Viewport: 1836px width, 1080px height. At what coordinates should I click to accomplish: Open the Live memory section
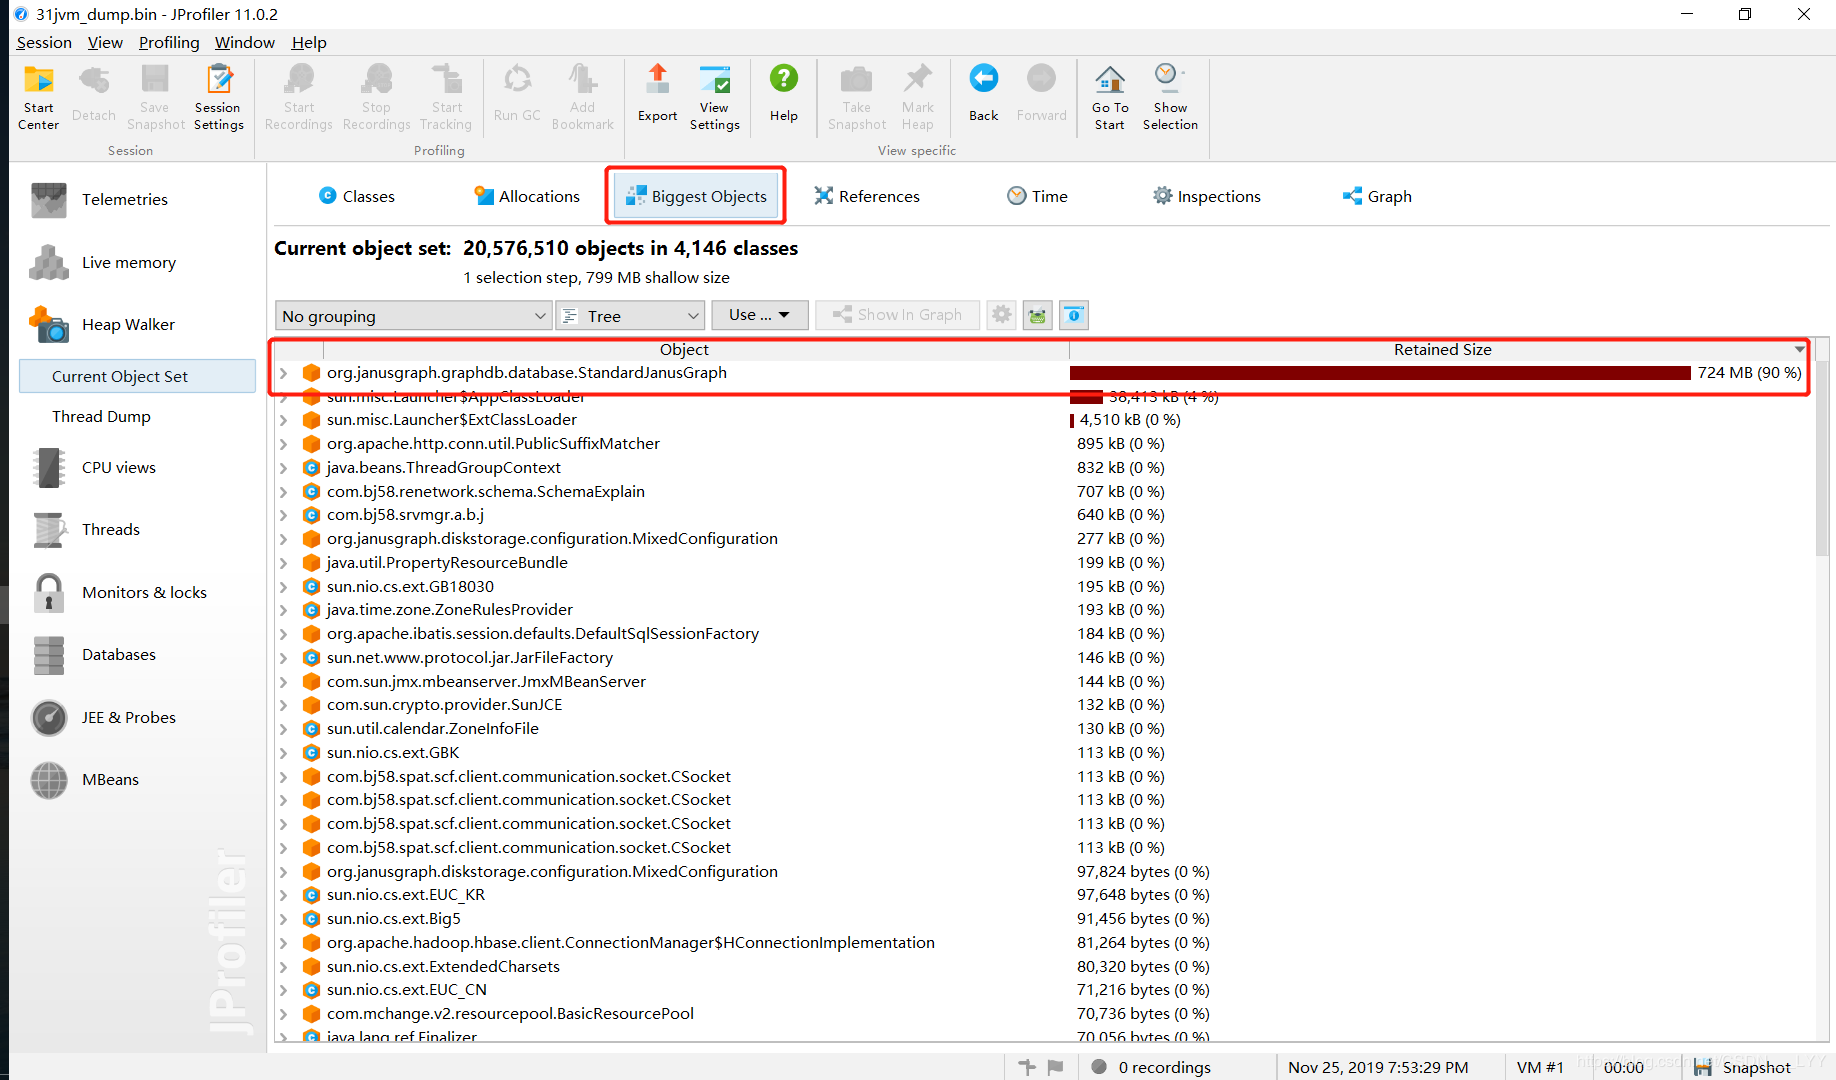[128, 263]
